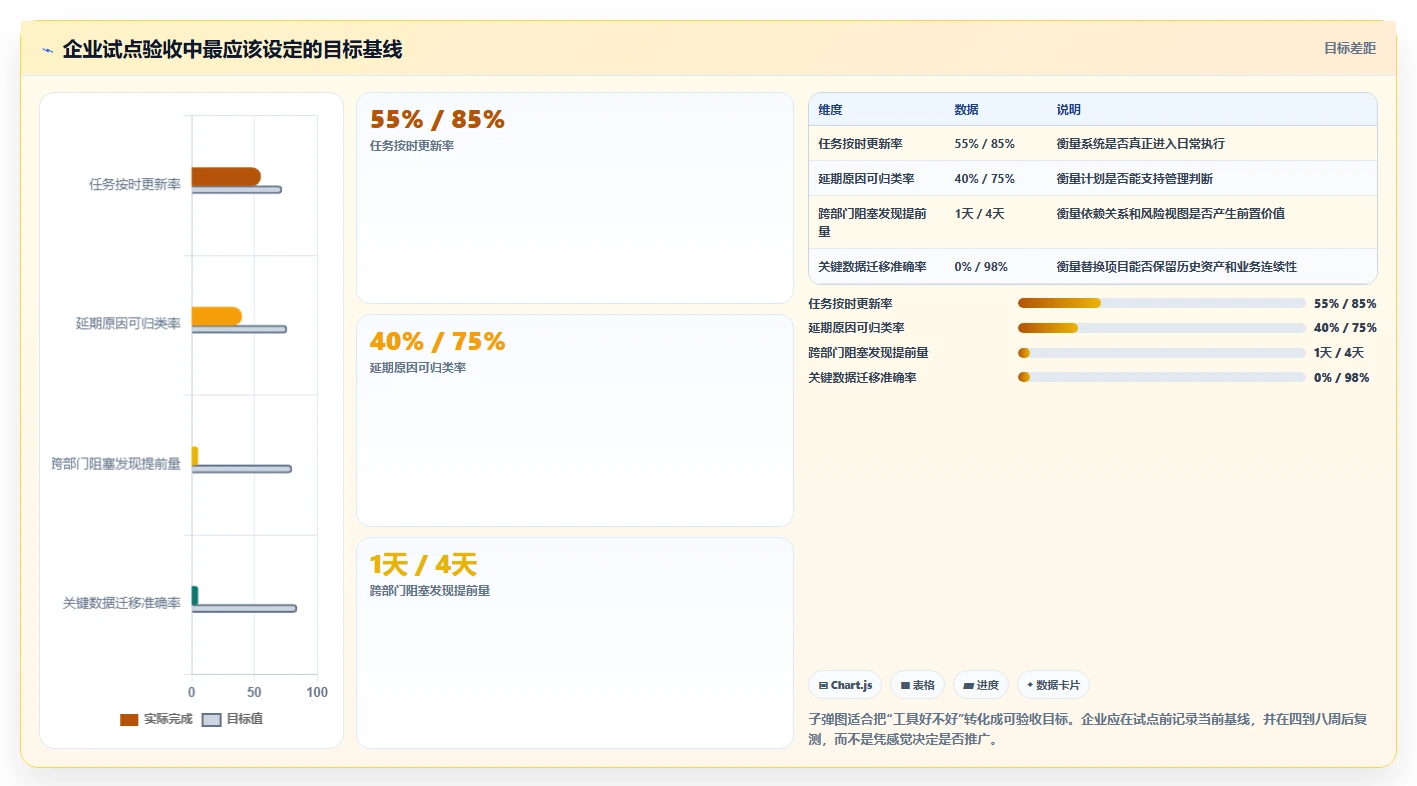
Task: Toggle the 实际完成 legend entry in the chart
Action: [156, 719]
